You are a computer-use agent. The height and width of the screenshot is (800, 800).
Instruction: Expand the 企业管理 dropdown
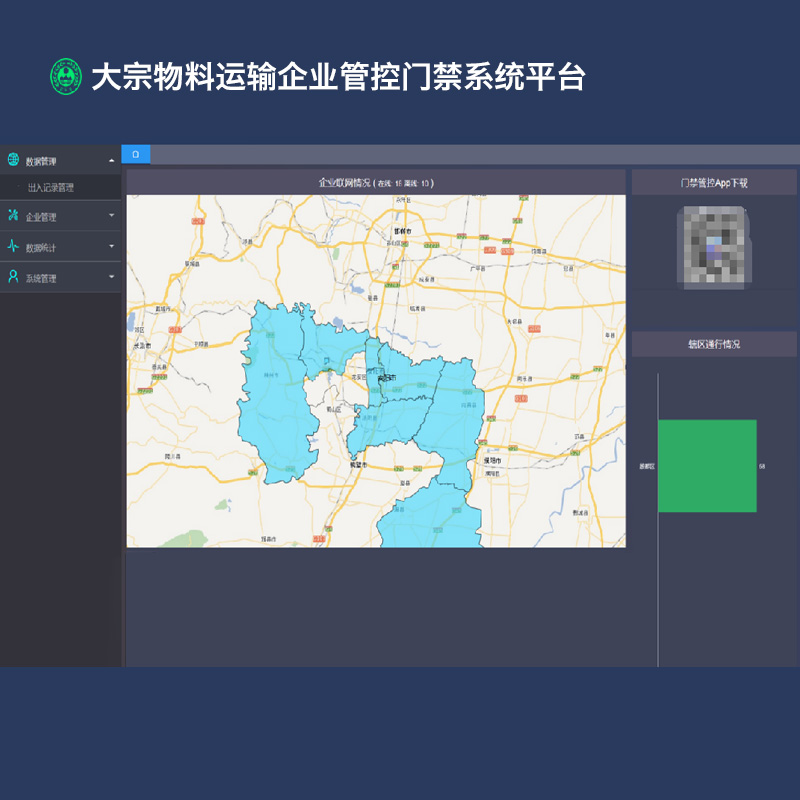110,216
